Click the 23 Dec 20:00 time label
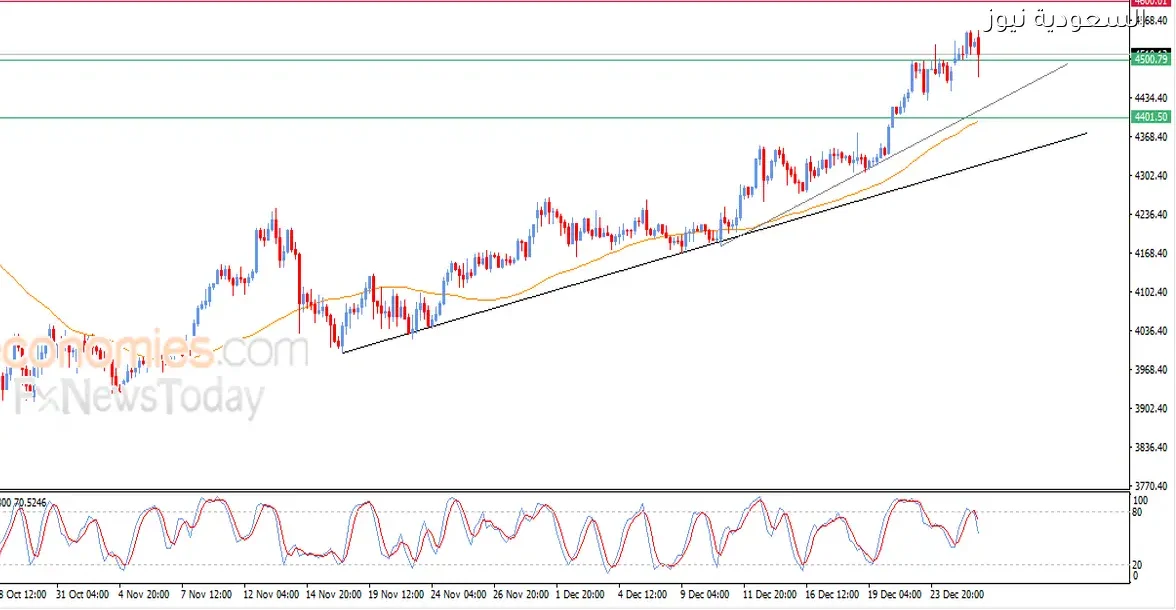The image size is (1176, 610). [958, 594]
